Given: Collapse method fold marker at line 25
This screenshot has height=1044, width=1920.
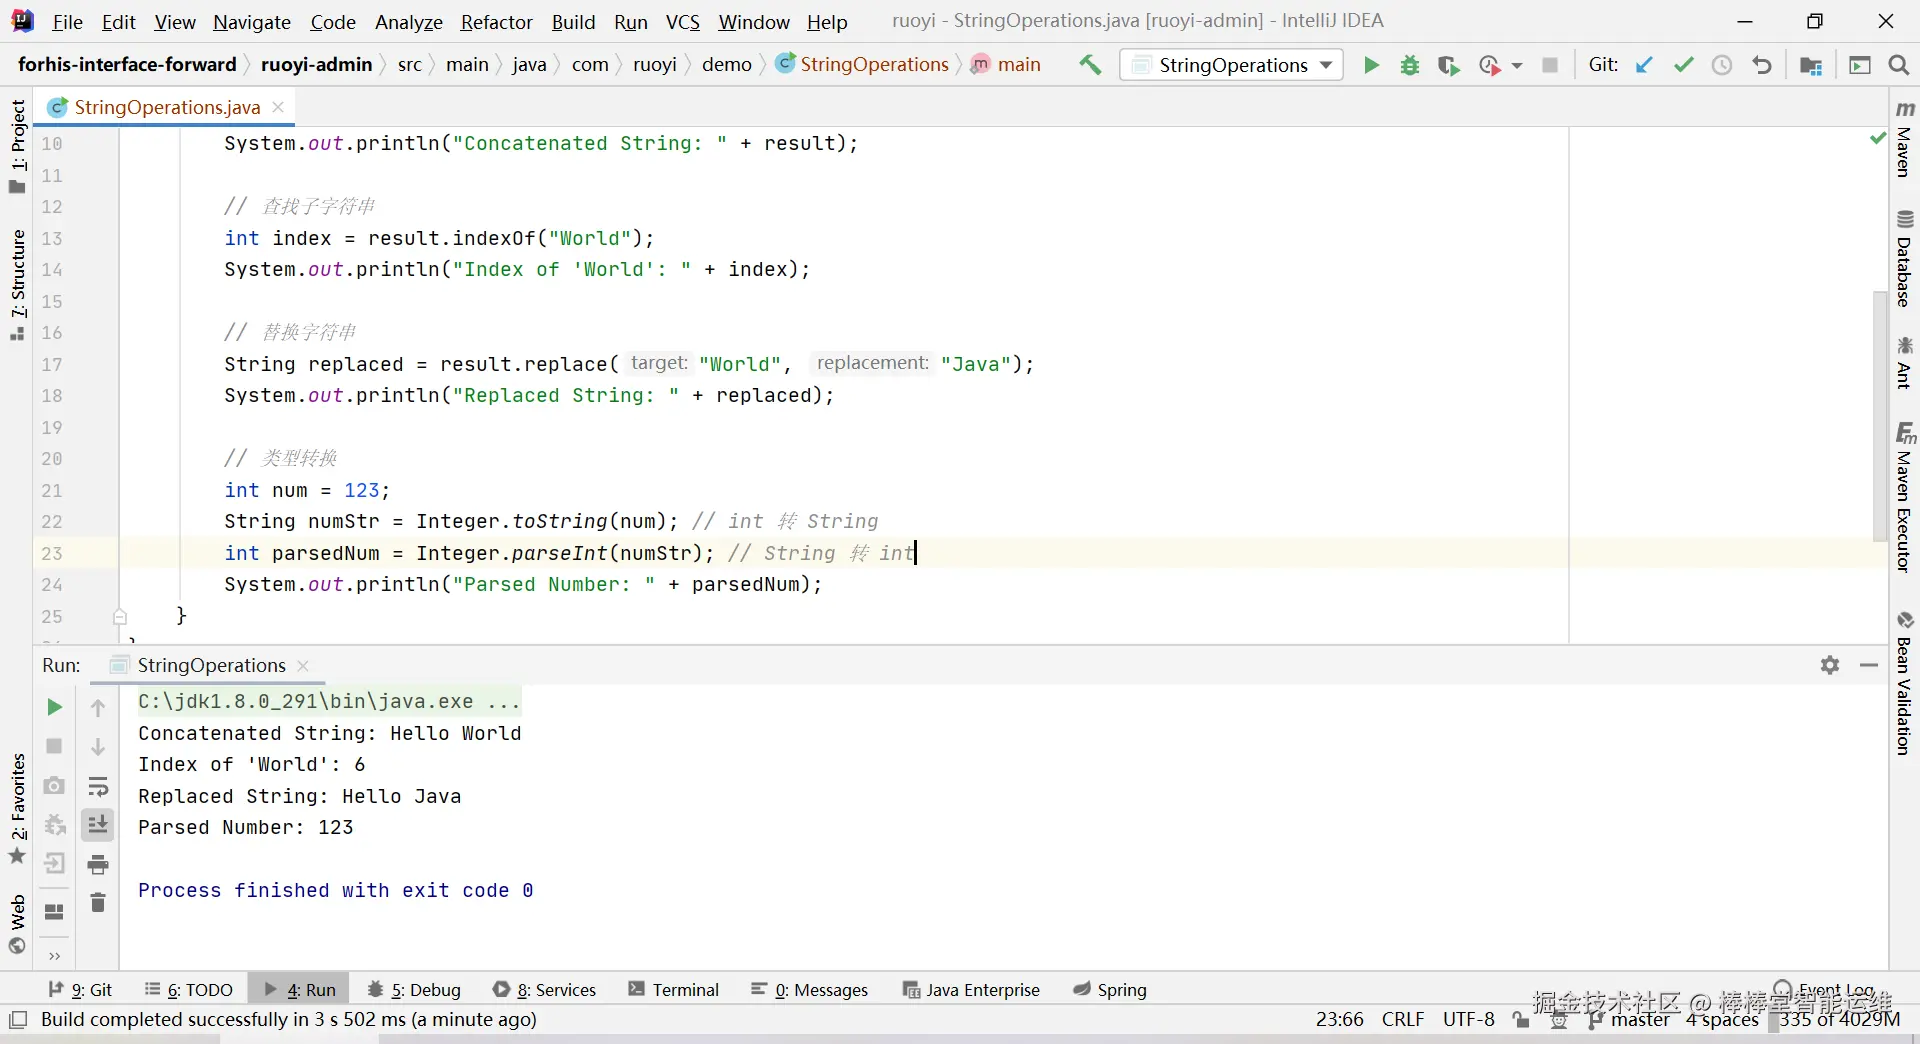Looking at the screenshot, I should click(120, 616).
